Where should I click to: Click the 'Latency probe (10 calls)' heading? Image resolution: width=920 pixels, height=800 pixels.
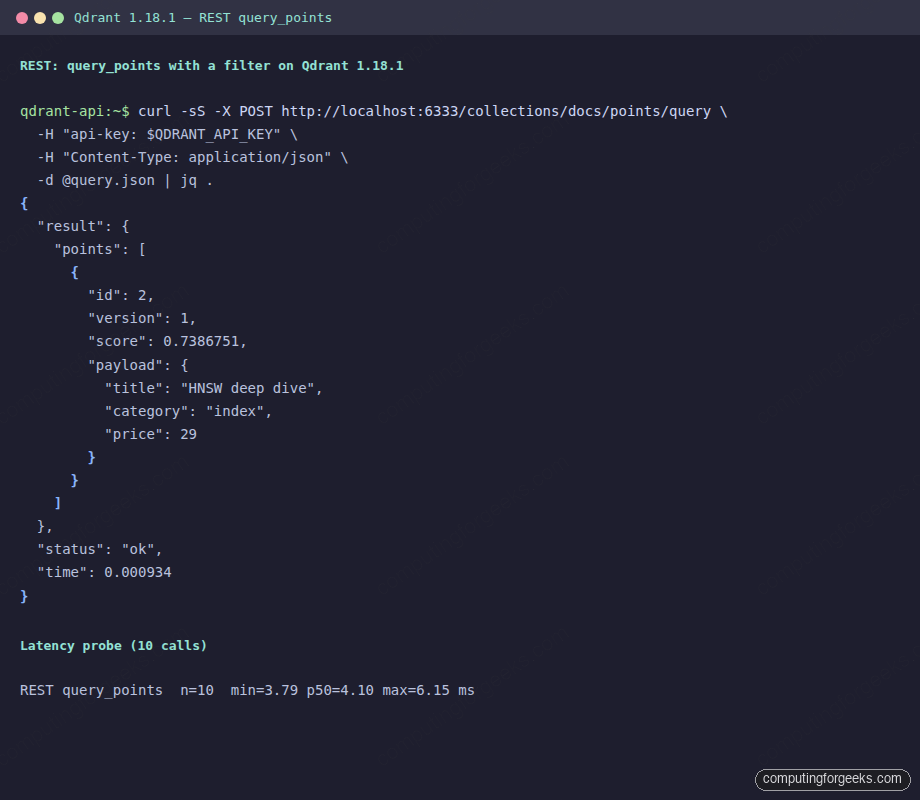coord(113,646)
